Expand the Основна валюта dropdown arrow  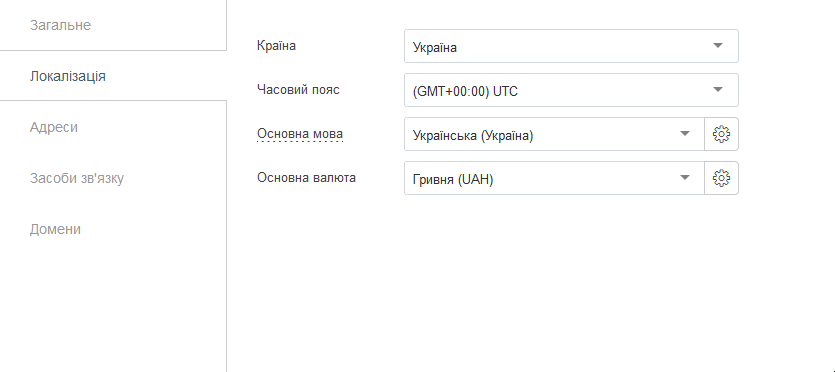[685, 178]
